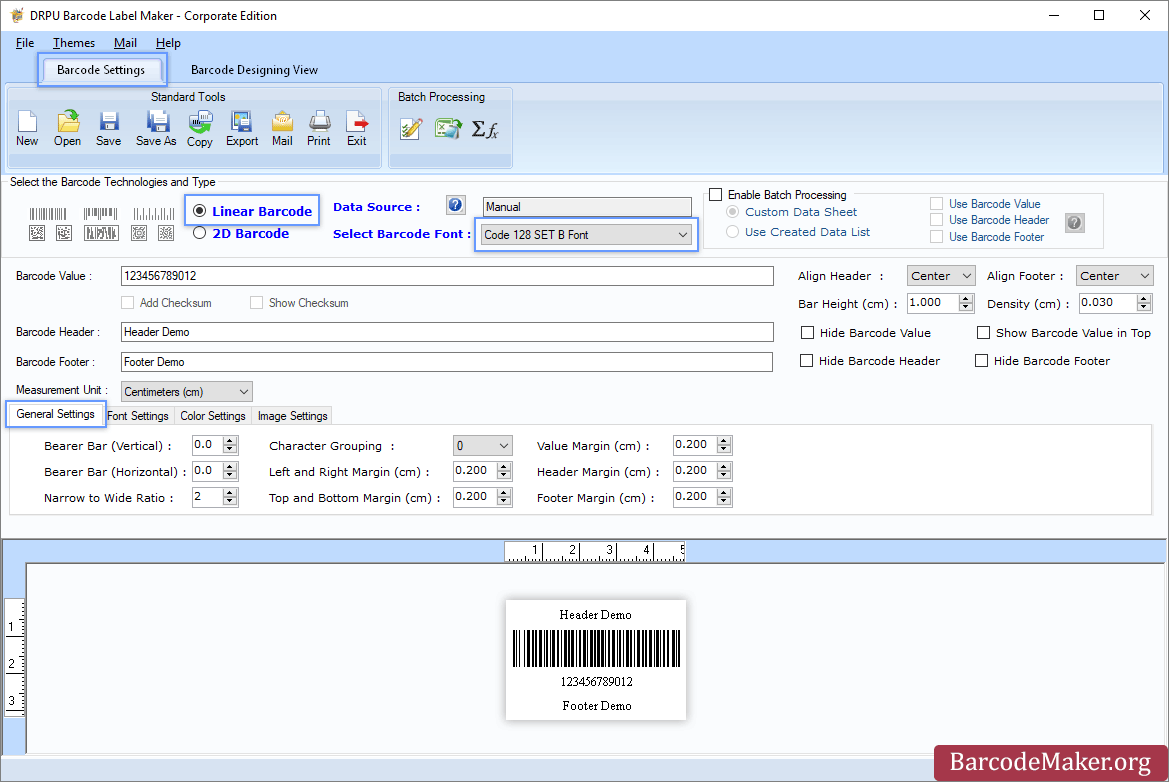Select the General Settings tab

tap(55, 414)
